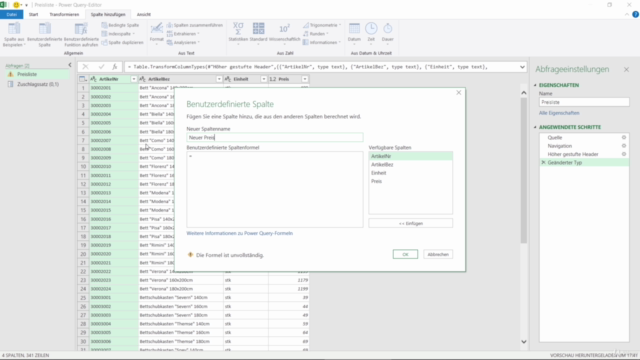Open the Datei tab
The width and height of the screenshot is (640, 360).
[x=12, y=14]
